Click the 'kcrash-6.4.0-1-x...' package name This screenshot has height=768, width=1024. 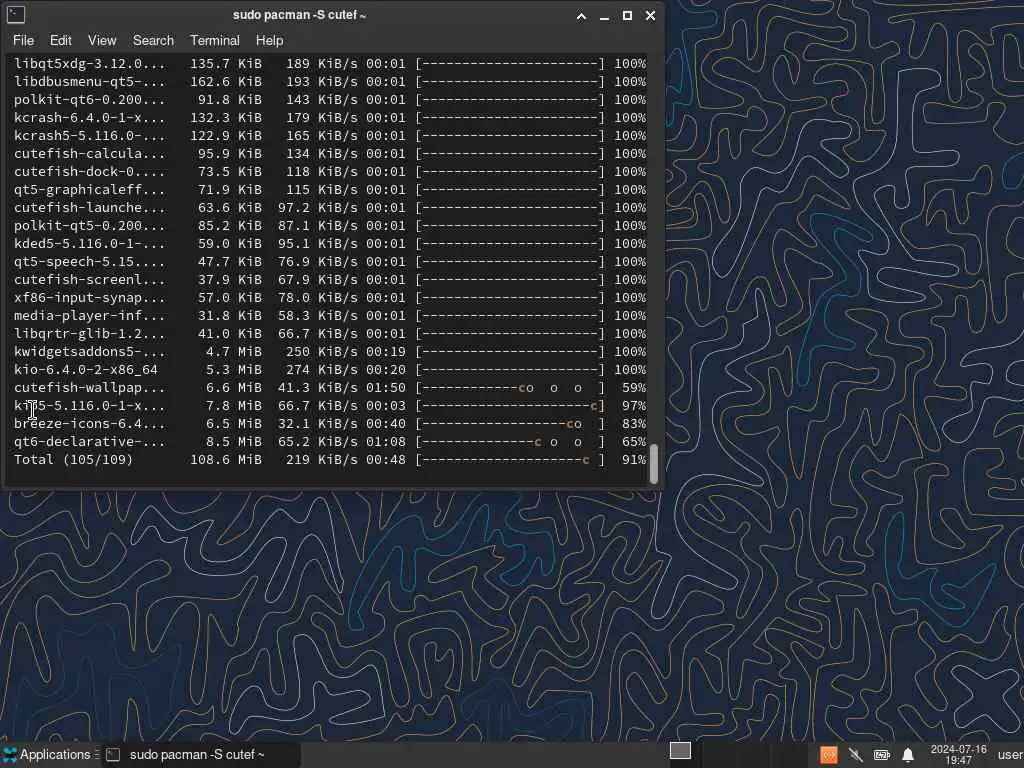pos(89,118)
